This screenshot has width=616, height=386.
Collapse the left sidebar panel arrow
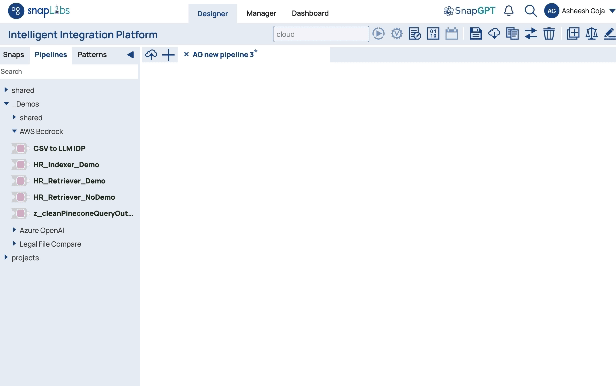(x=130, y=55)
